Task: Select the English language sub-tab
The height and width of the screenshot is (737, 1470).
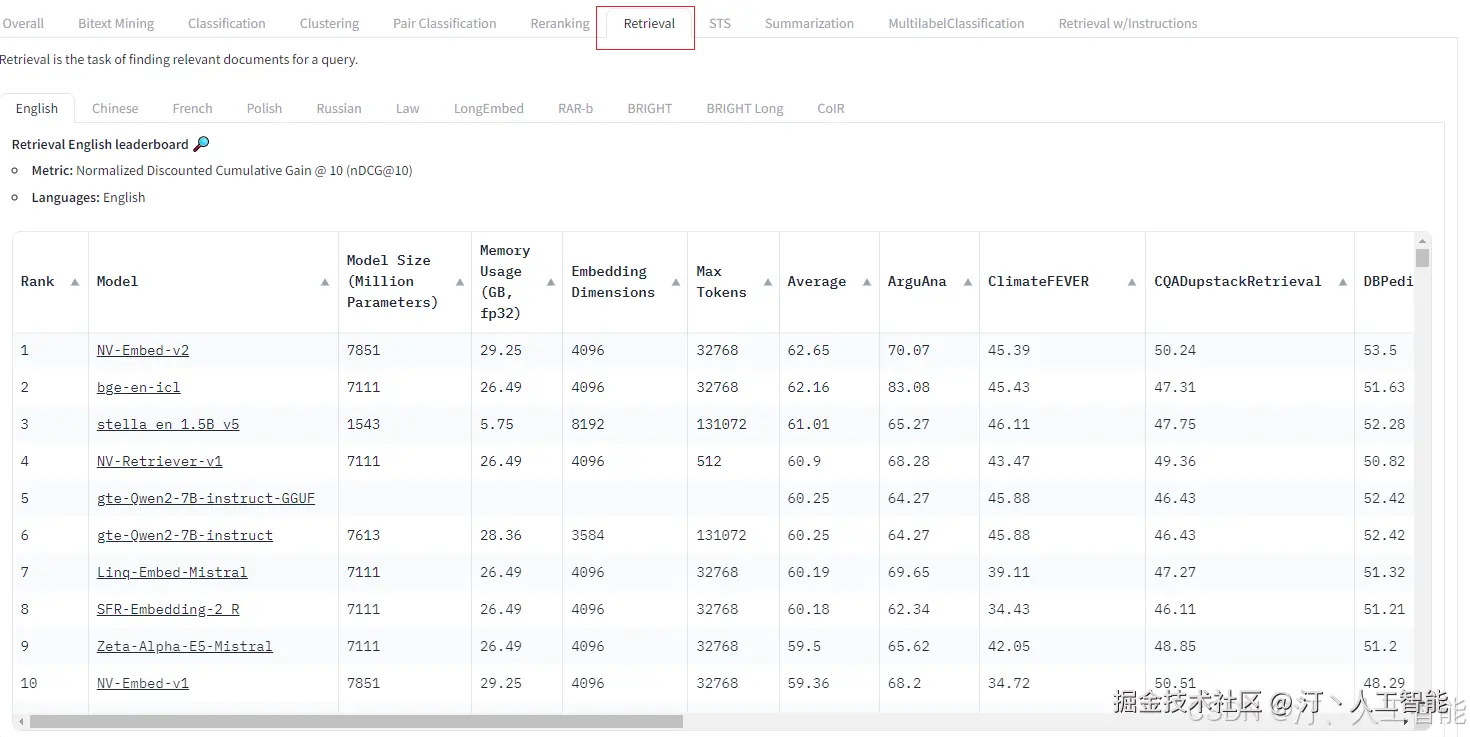Action: (x=37, y=108)
